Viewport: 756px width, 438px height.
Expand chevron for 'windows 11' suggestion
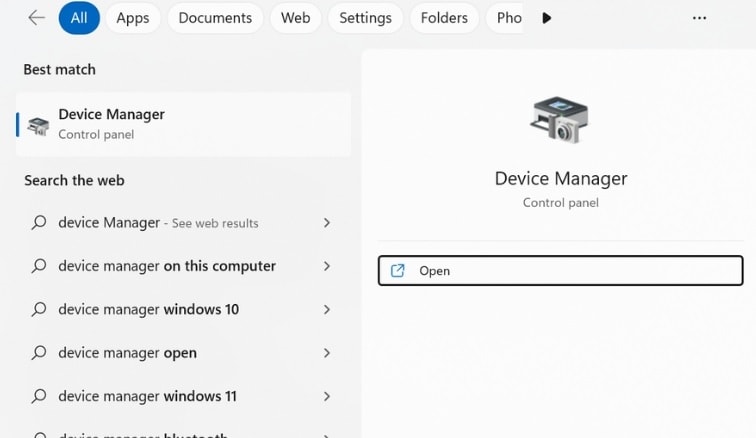(327, 396)
